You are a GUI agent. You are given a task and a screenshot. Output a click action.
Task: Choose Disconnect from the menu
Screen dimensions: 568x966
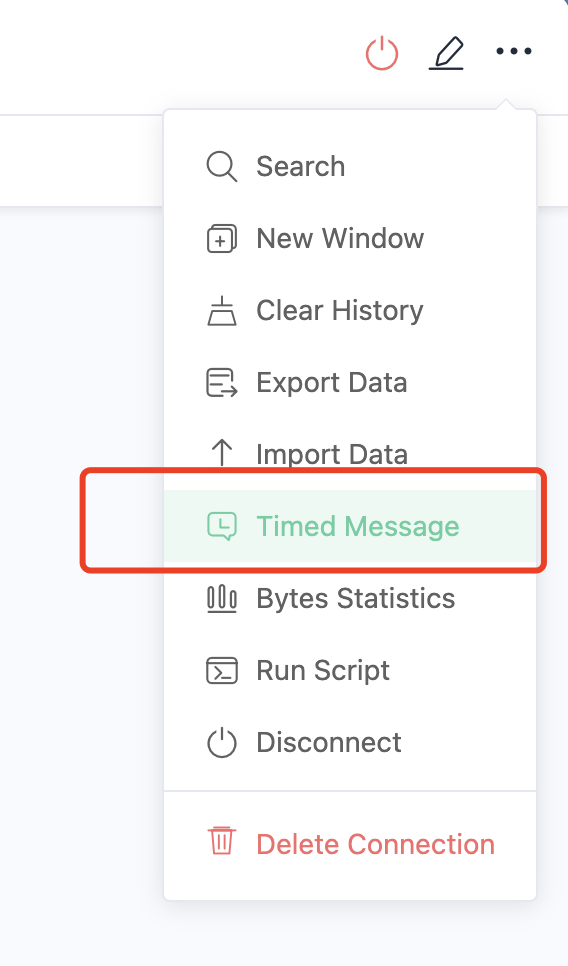coord(350,742)
